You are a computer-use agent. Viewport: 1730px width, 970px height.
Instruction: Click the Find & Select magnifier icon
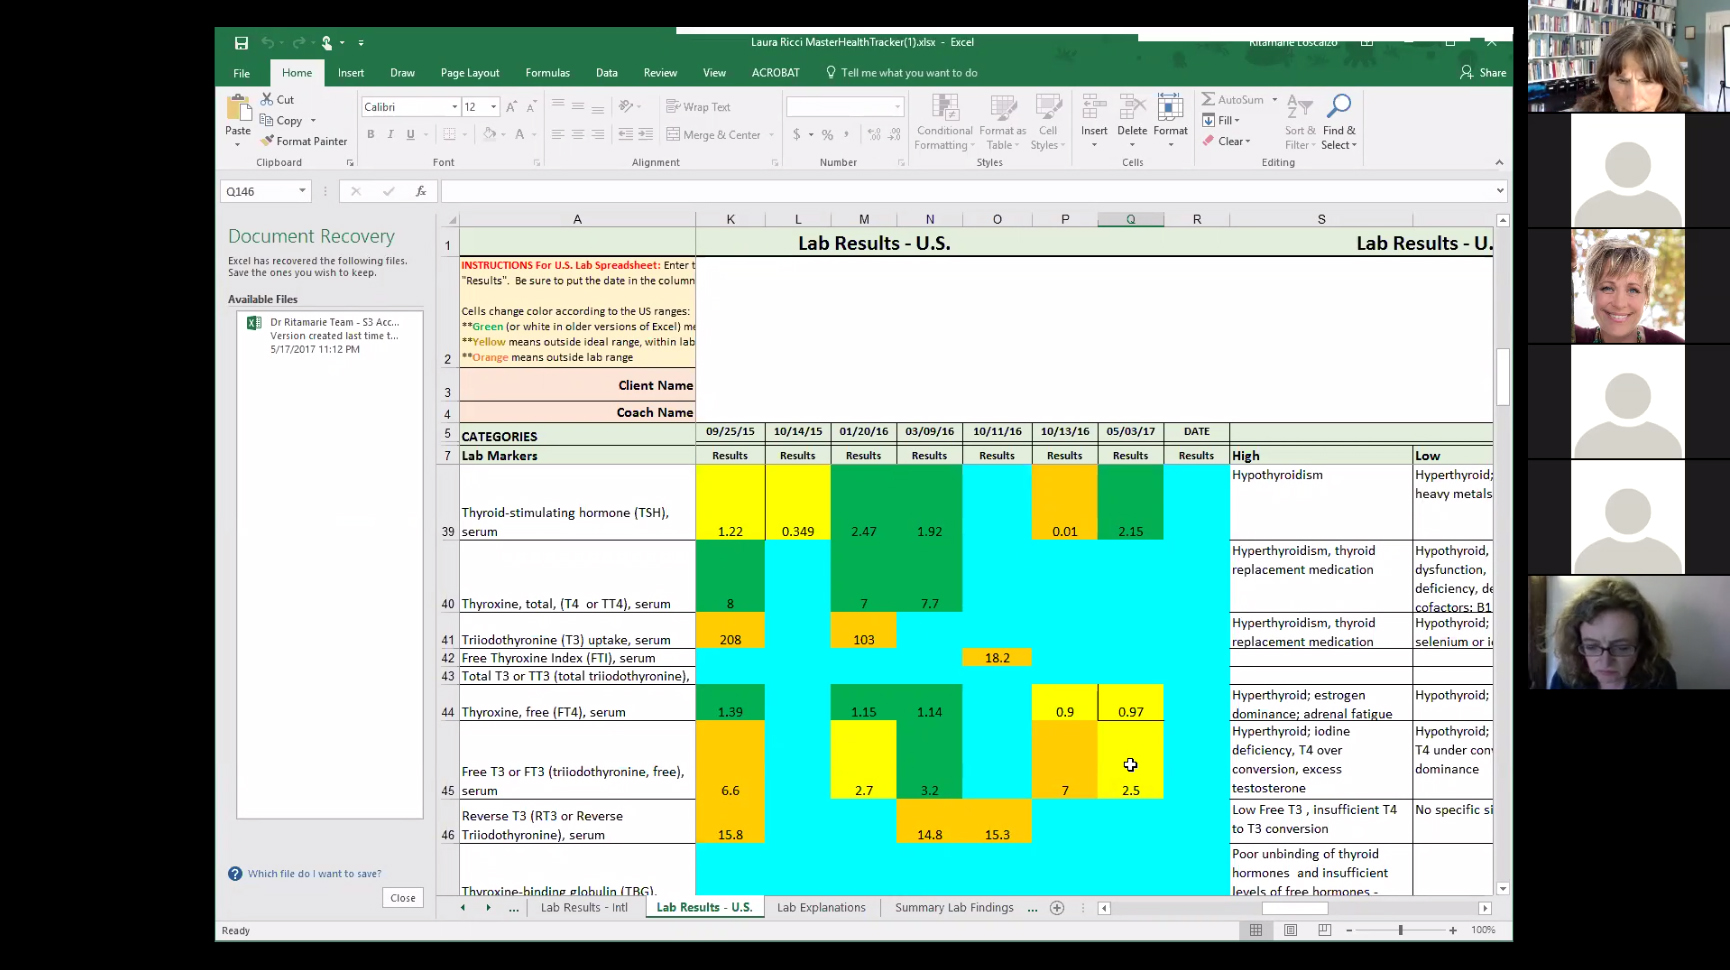coord(1339,106)
